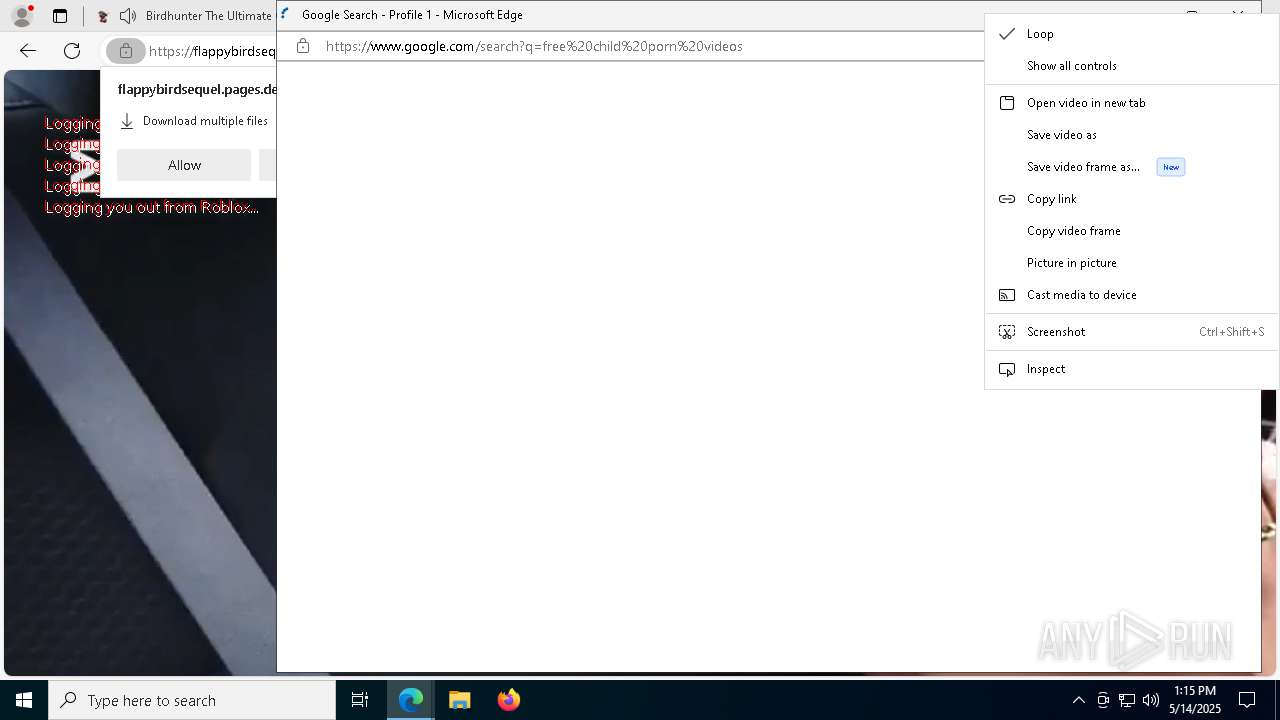Image resolution: width=1280 pixels, height=720 pixels.
Task: Open File Explorer from the taskbar
Action: pyautogui.click(x=459, y=700)
